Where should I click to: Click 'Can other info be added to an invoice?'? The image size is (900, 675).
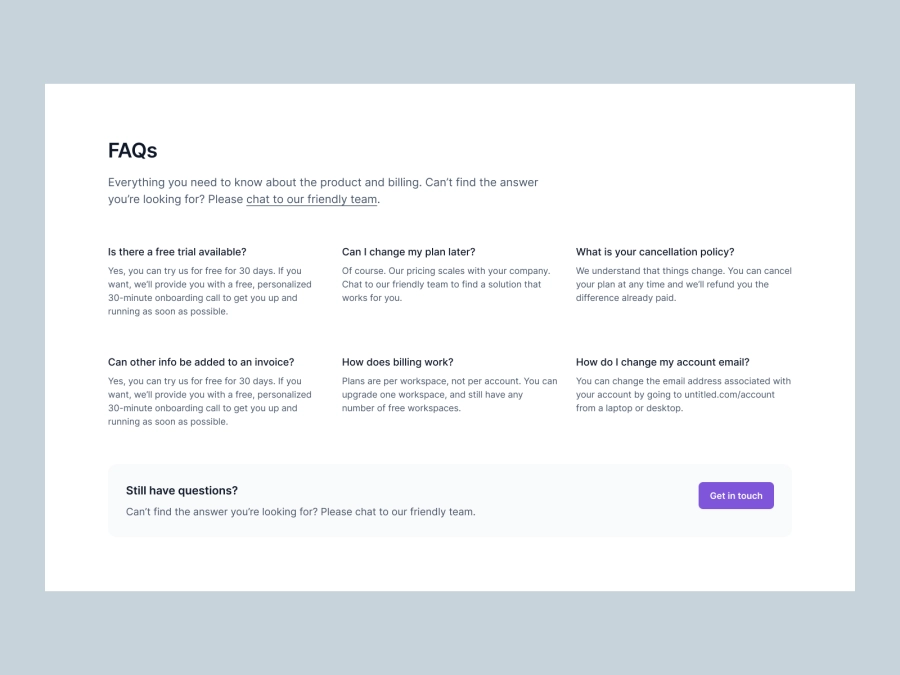pyautogui.click(x=201, y=362)
